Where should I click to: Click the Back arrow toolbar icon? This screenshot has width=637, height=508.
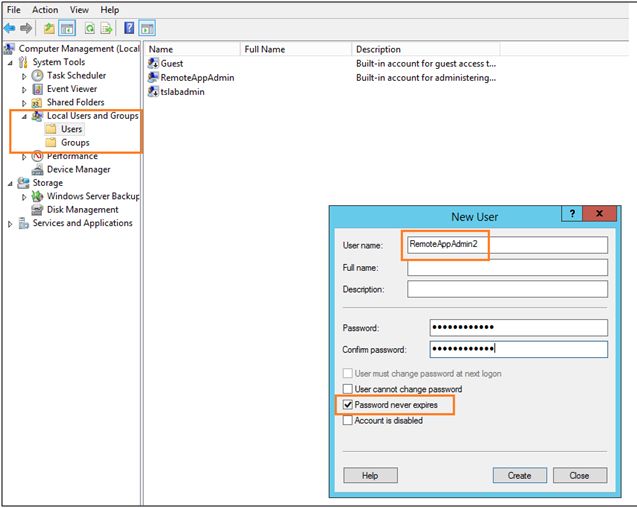click(x=9, y=28)
